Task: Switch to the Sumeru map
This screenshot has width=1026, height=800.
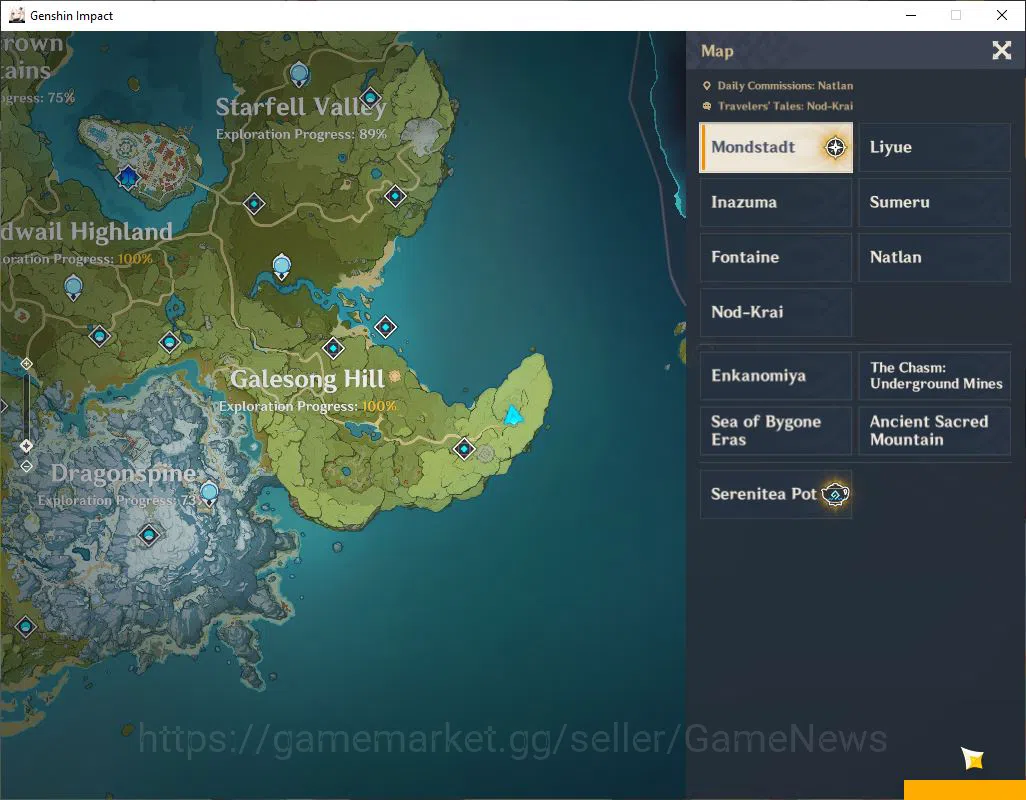Action: click(934, 202)
